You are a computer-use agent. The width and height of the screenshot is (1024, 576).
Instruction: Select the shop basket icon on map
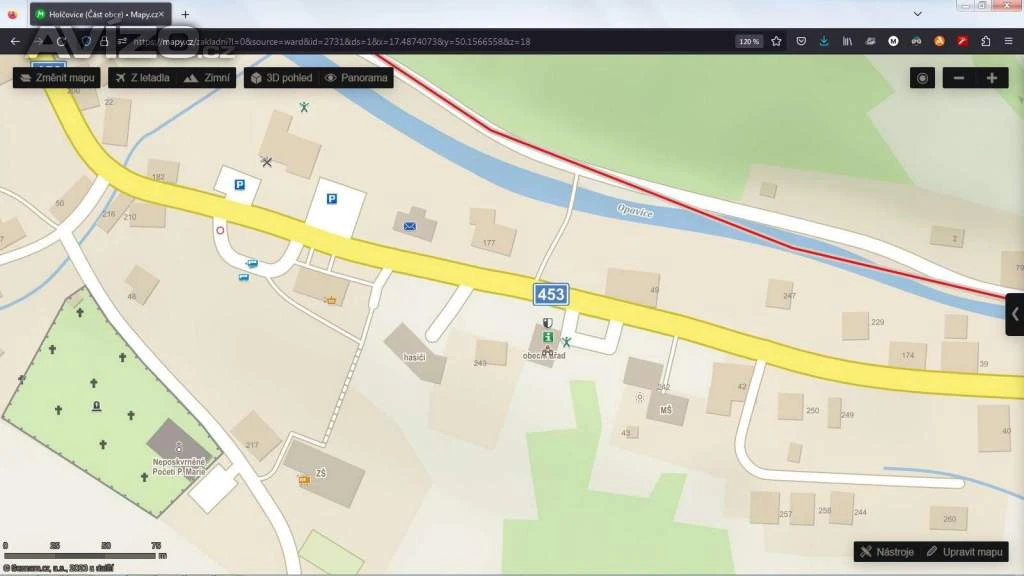[331, 300]
